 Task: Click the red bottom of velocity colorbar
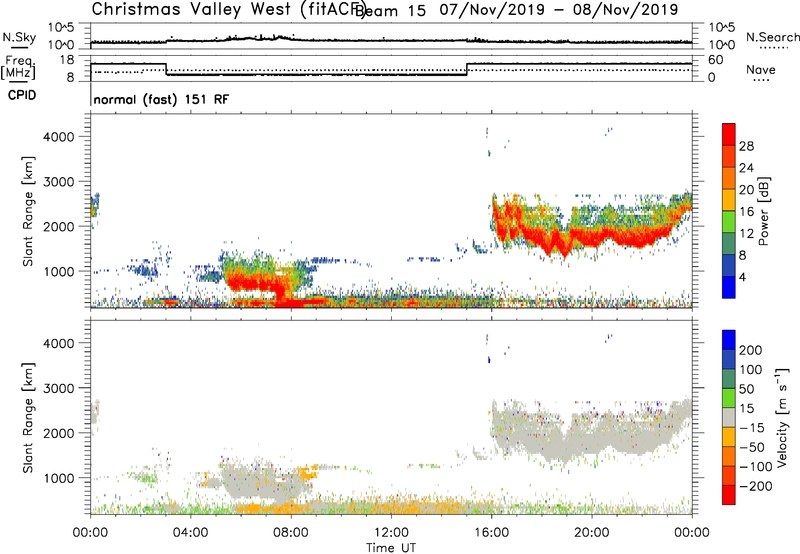[x=729, y=495]
